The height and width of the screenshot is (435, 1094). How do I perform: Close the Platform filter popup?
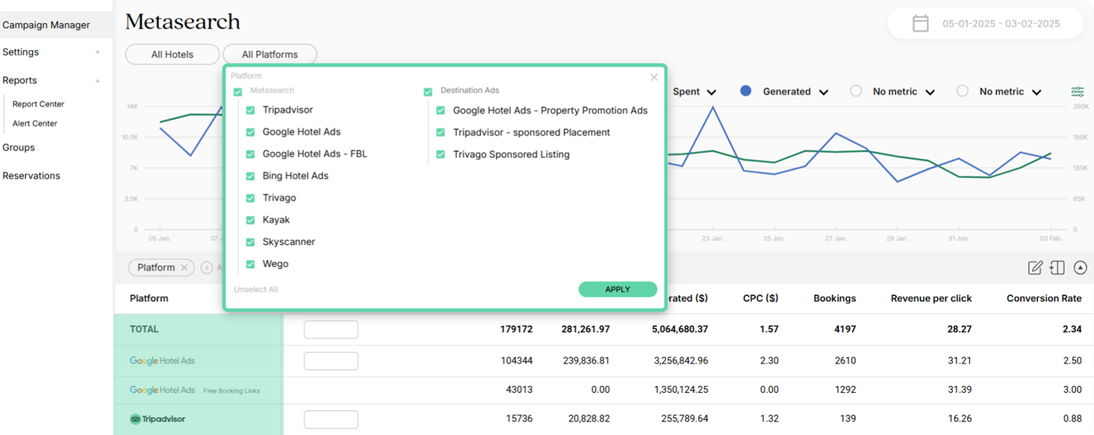(x=654, y=78)
